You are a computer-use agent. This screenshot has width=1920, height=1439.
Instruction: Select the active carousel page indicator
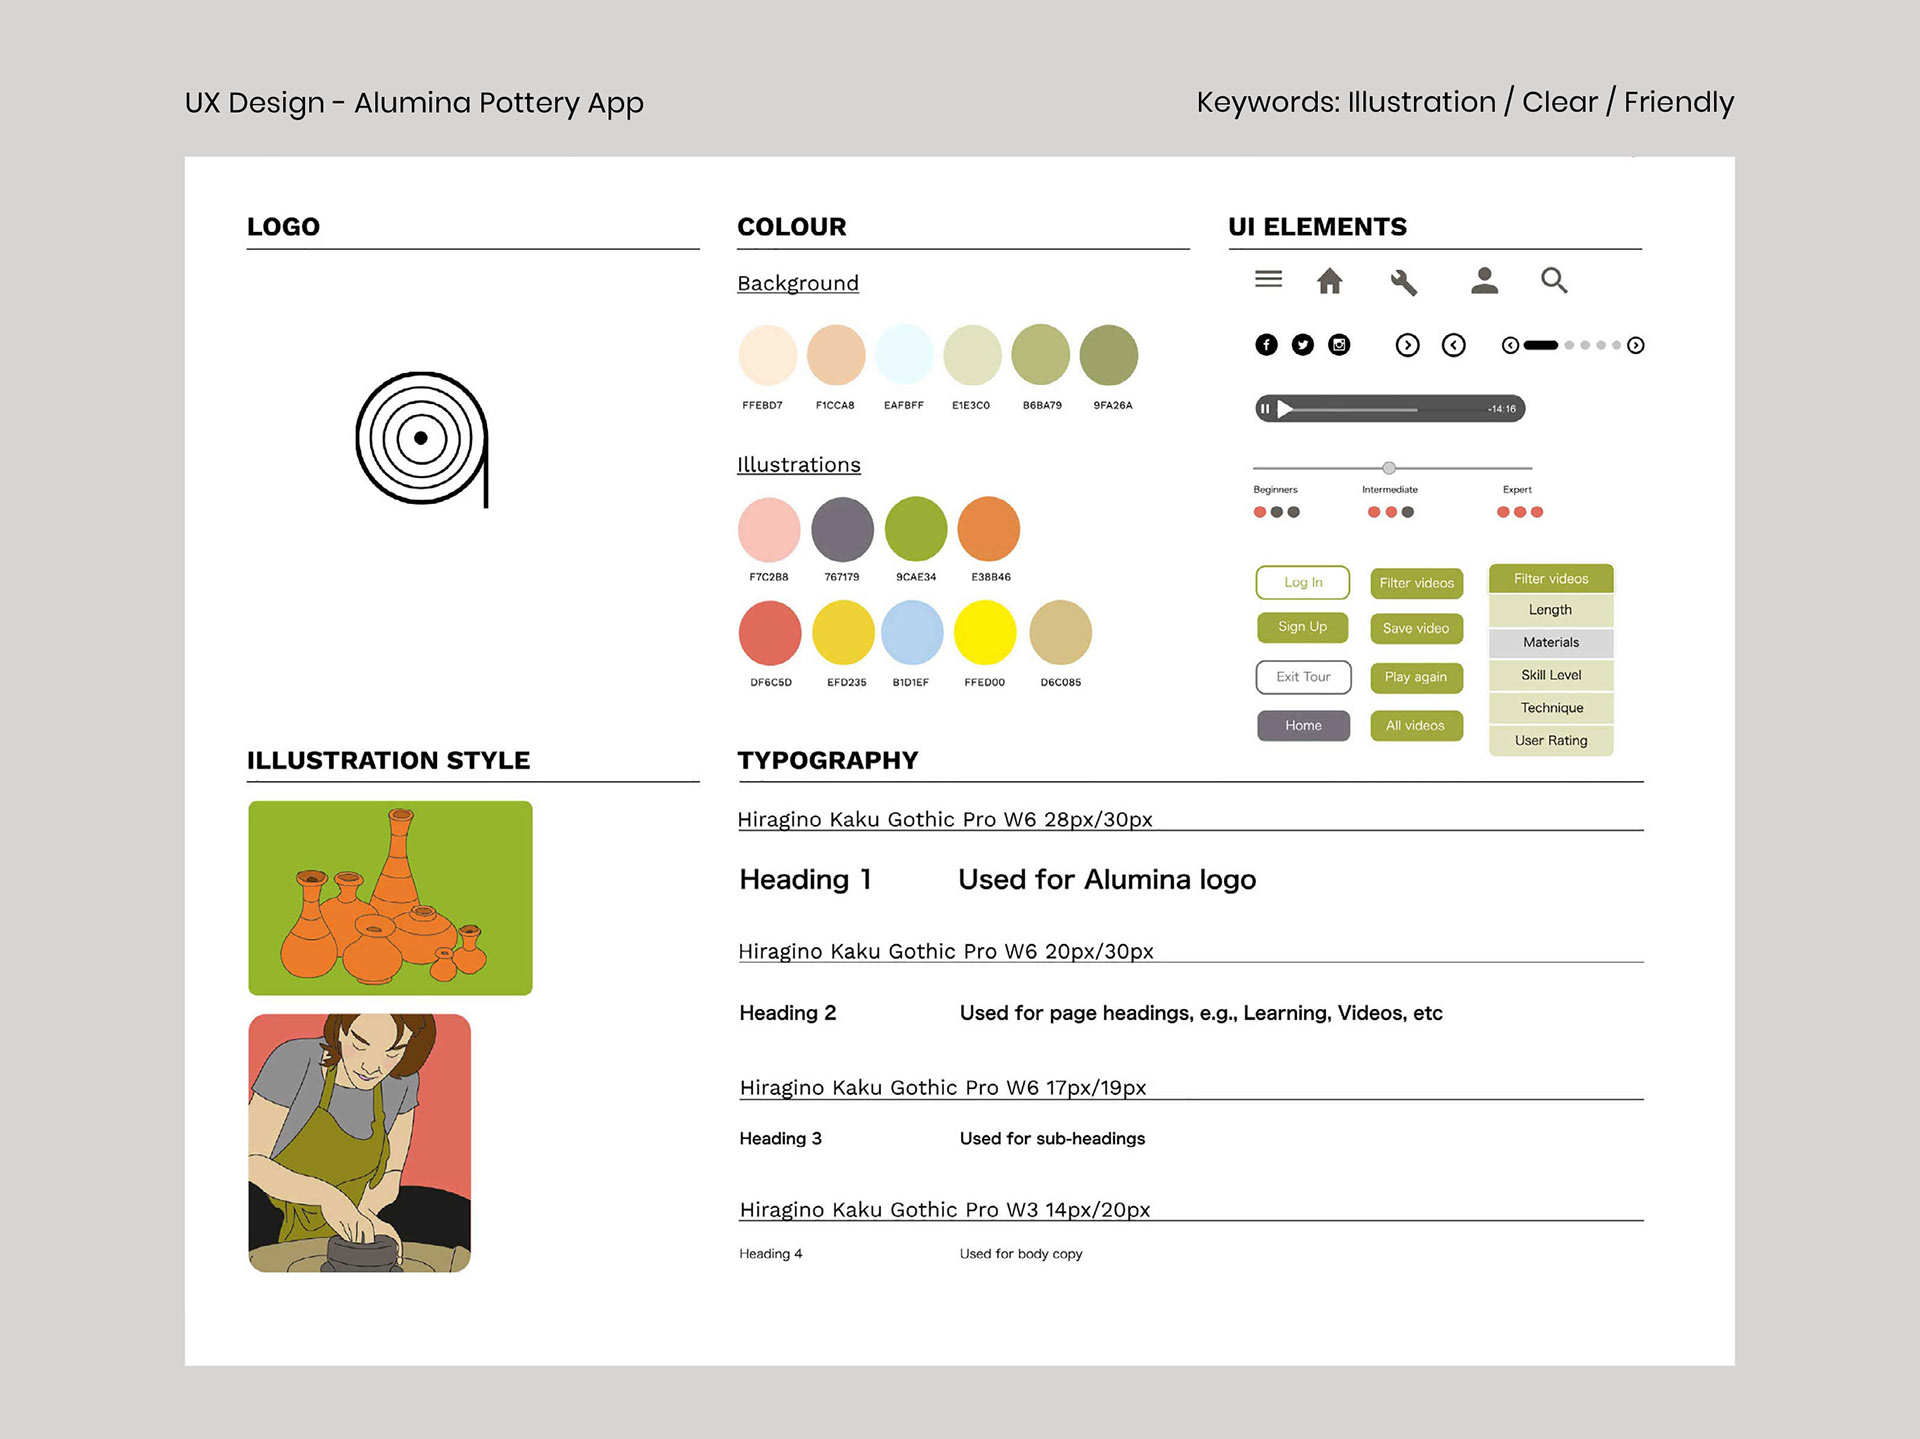pyautogui.click(x=1540, y=345)
